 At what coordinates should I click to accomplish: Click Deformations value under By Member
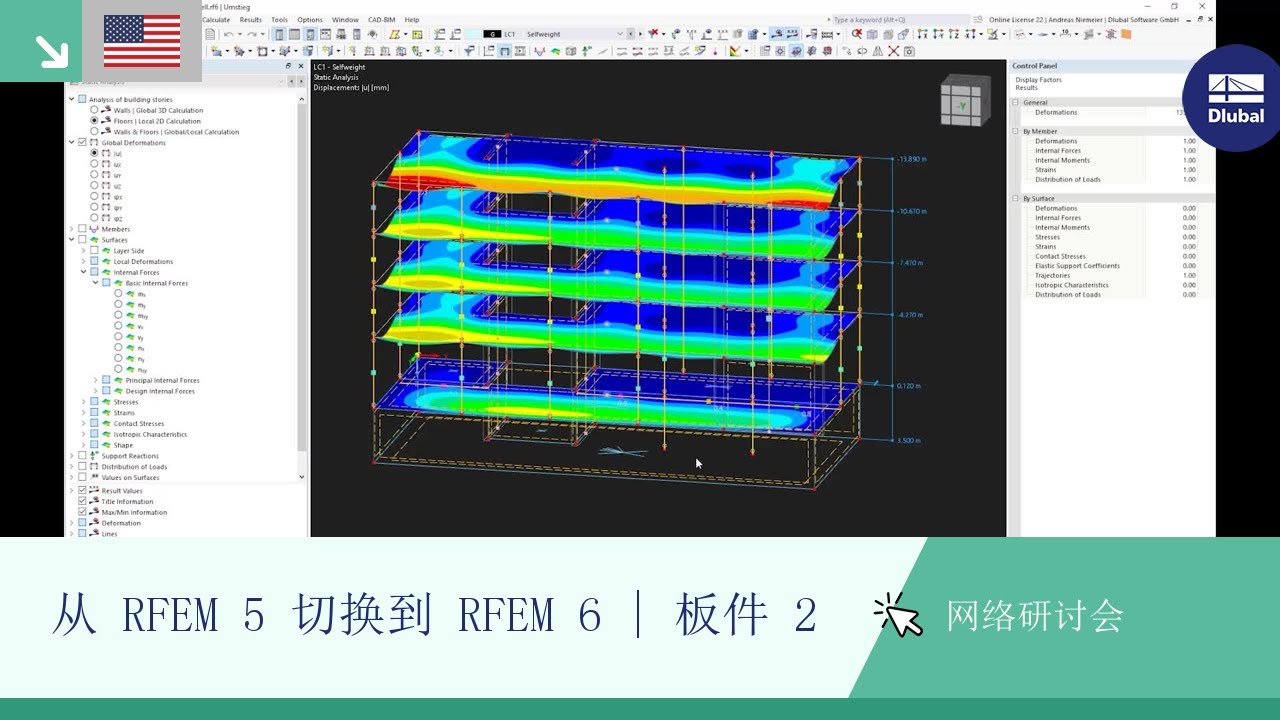tap(1189, 141)
